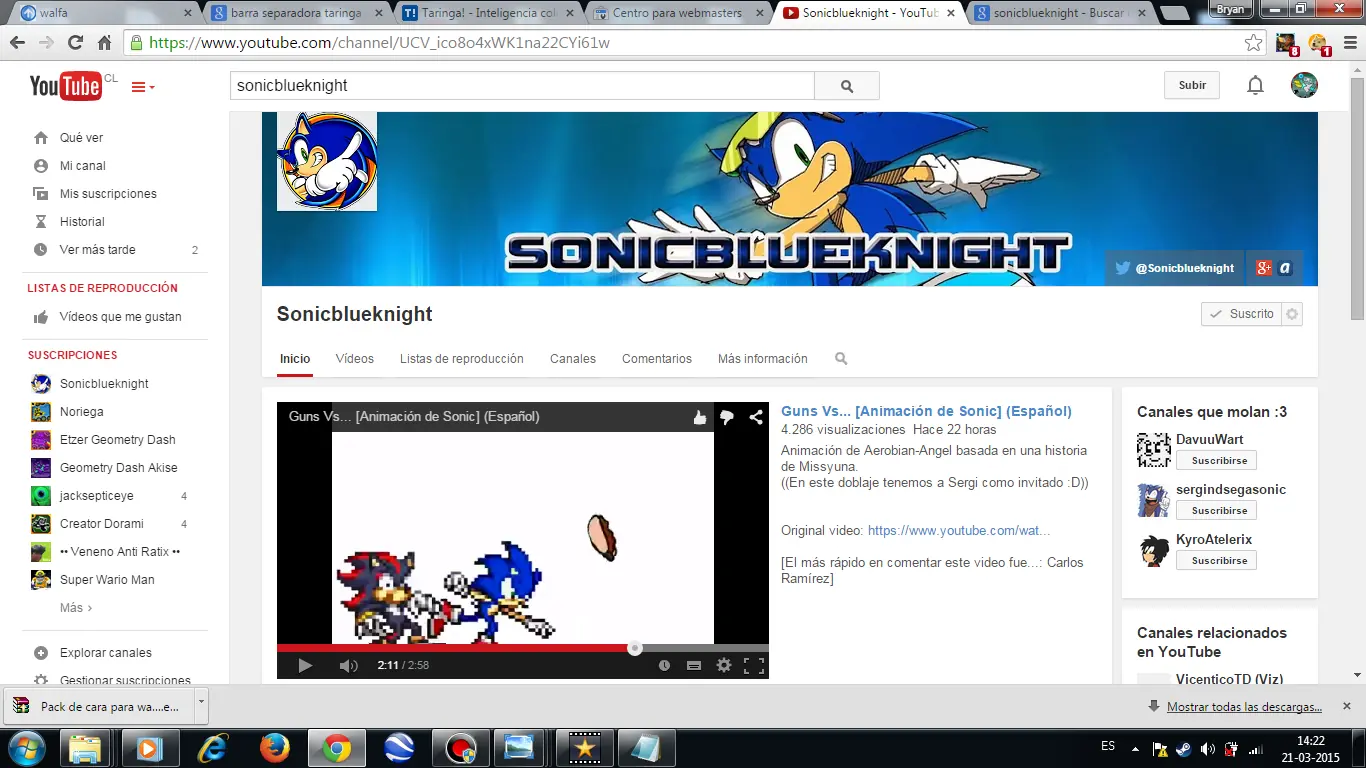The height and width of the screenshot is (768, 1366).
Task: Search within the channel using the tab-bar magnifier
Action: tap(841, 358)
